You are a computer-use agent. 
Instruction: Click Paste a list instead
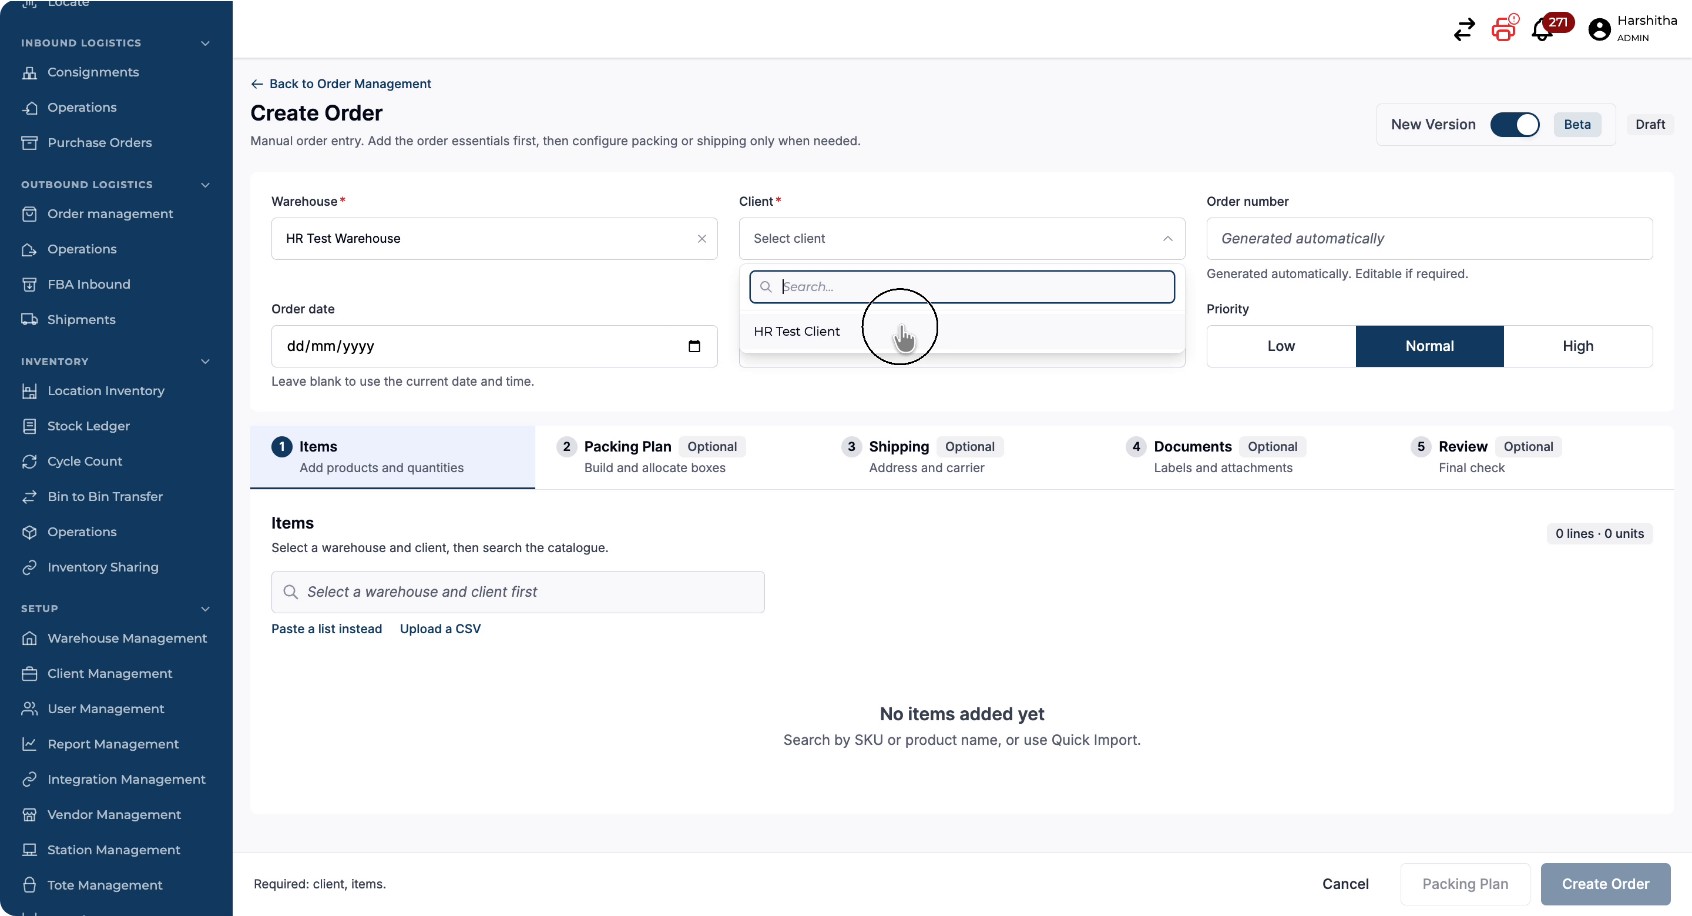327,629
